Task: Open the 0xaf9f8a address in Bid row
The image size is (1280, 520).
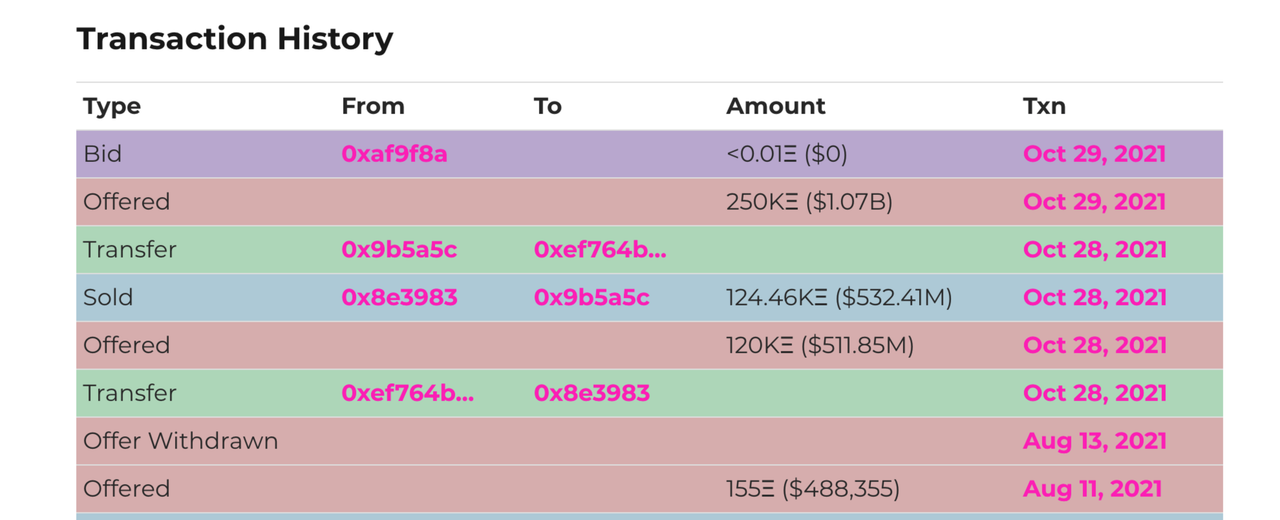Action: [394, 154]
